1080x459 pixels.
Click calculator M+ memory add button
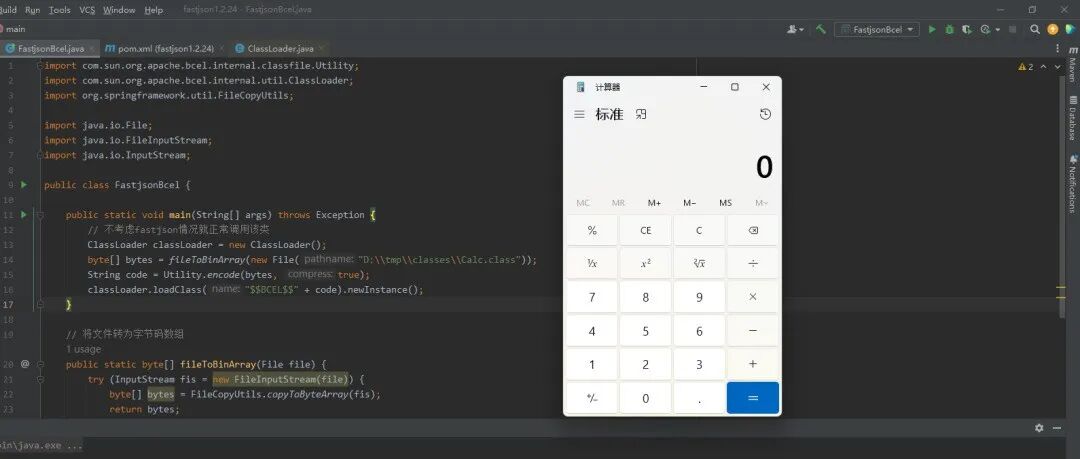pyautogui.click(x=654, y=203)
